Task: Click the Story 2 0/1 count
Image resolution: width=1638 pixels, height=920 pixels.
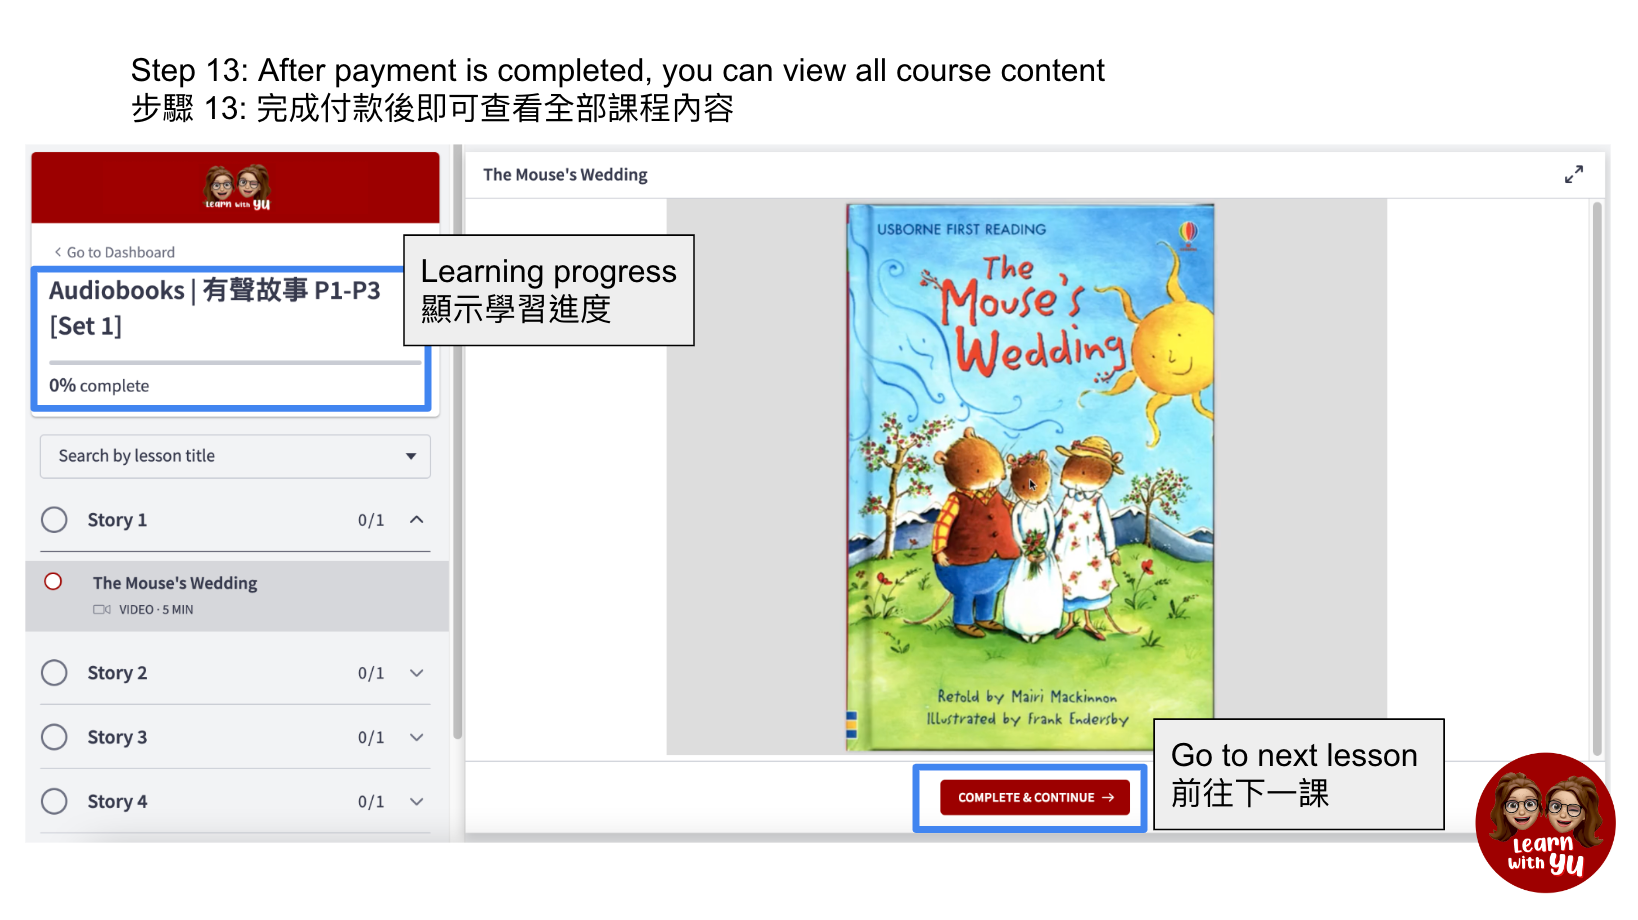Action: (371, 673)
